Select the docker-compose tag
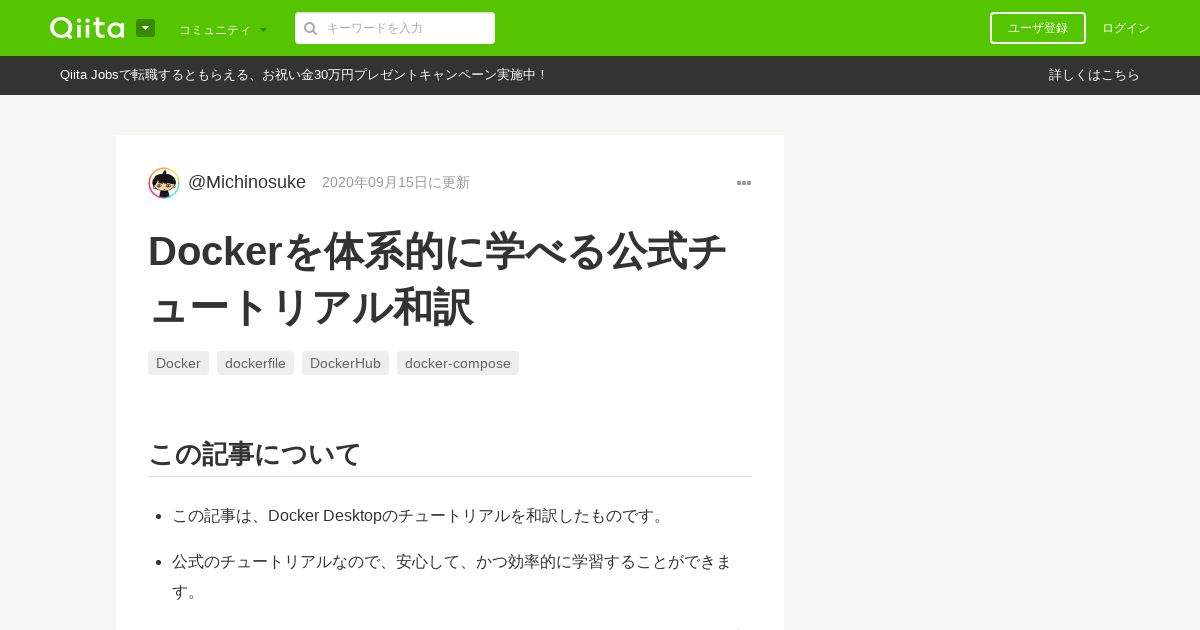This screenshot has width=1200, height=630. (x=458, y=363)
